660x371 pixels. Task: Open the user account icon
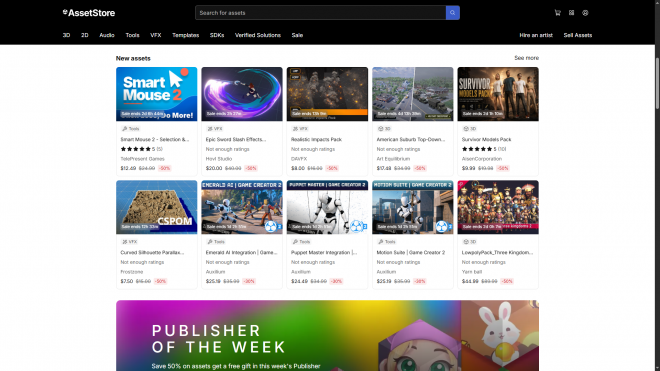(585, 13)
